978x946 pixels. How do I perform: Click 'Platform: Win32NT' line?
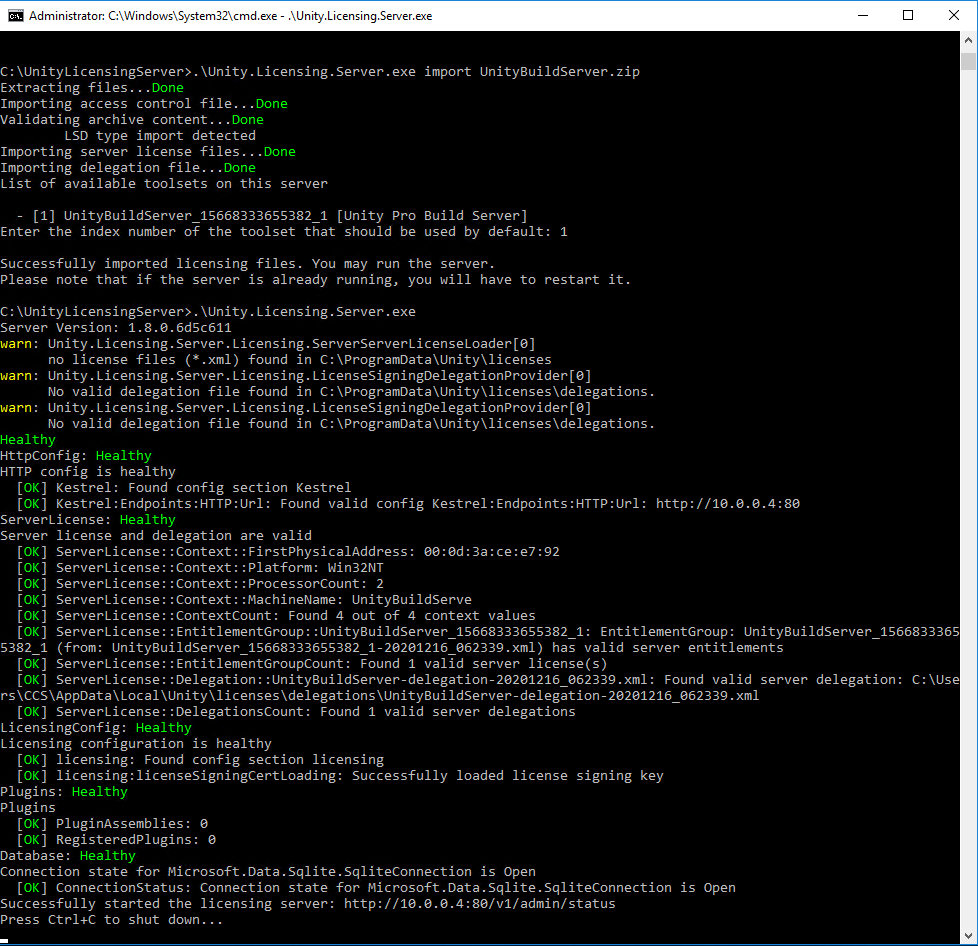pos(200,568)
